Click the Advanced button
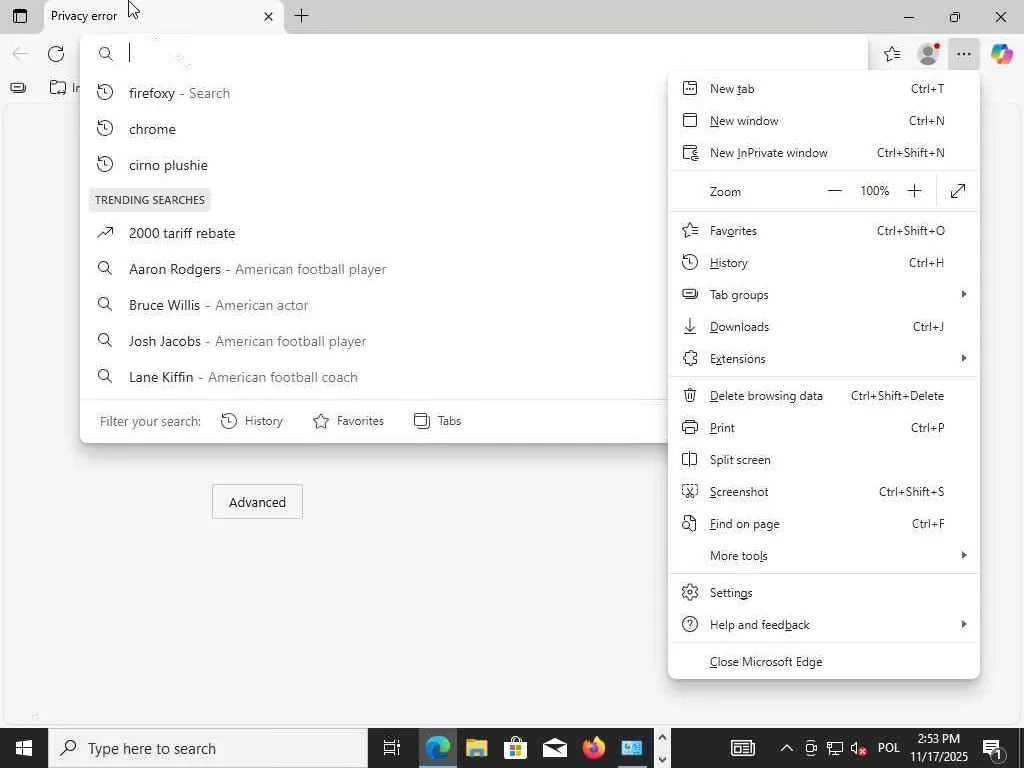 point(257,502)
